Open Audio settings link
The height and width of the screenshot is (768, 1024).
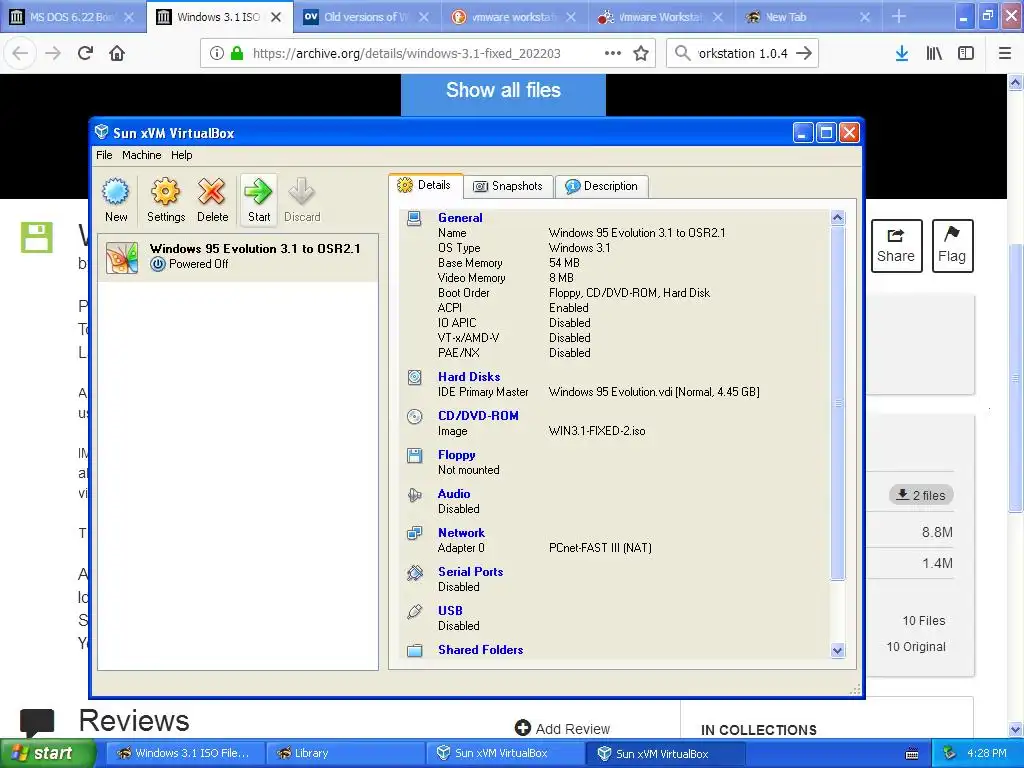[x=454, y=494]
